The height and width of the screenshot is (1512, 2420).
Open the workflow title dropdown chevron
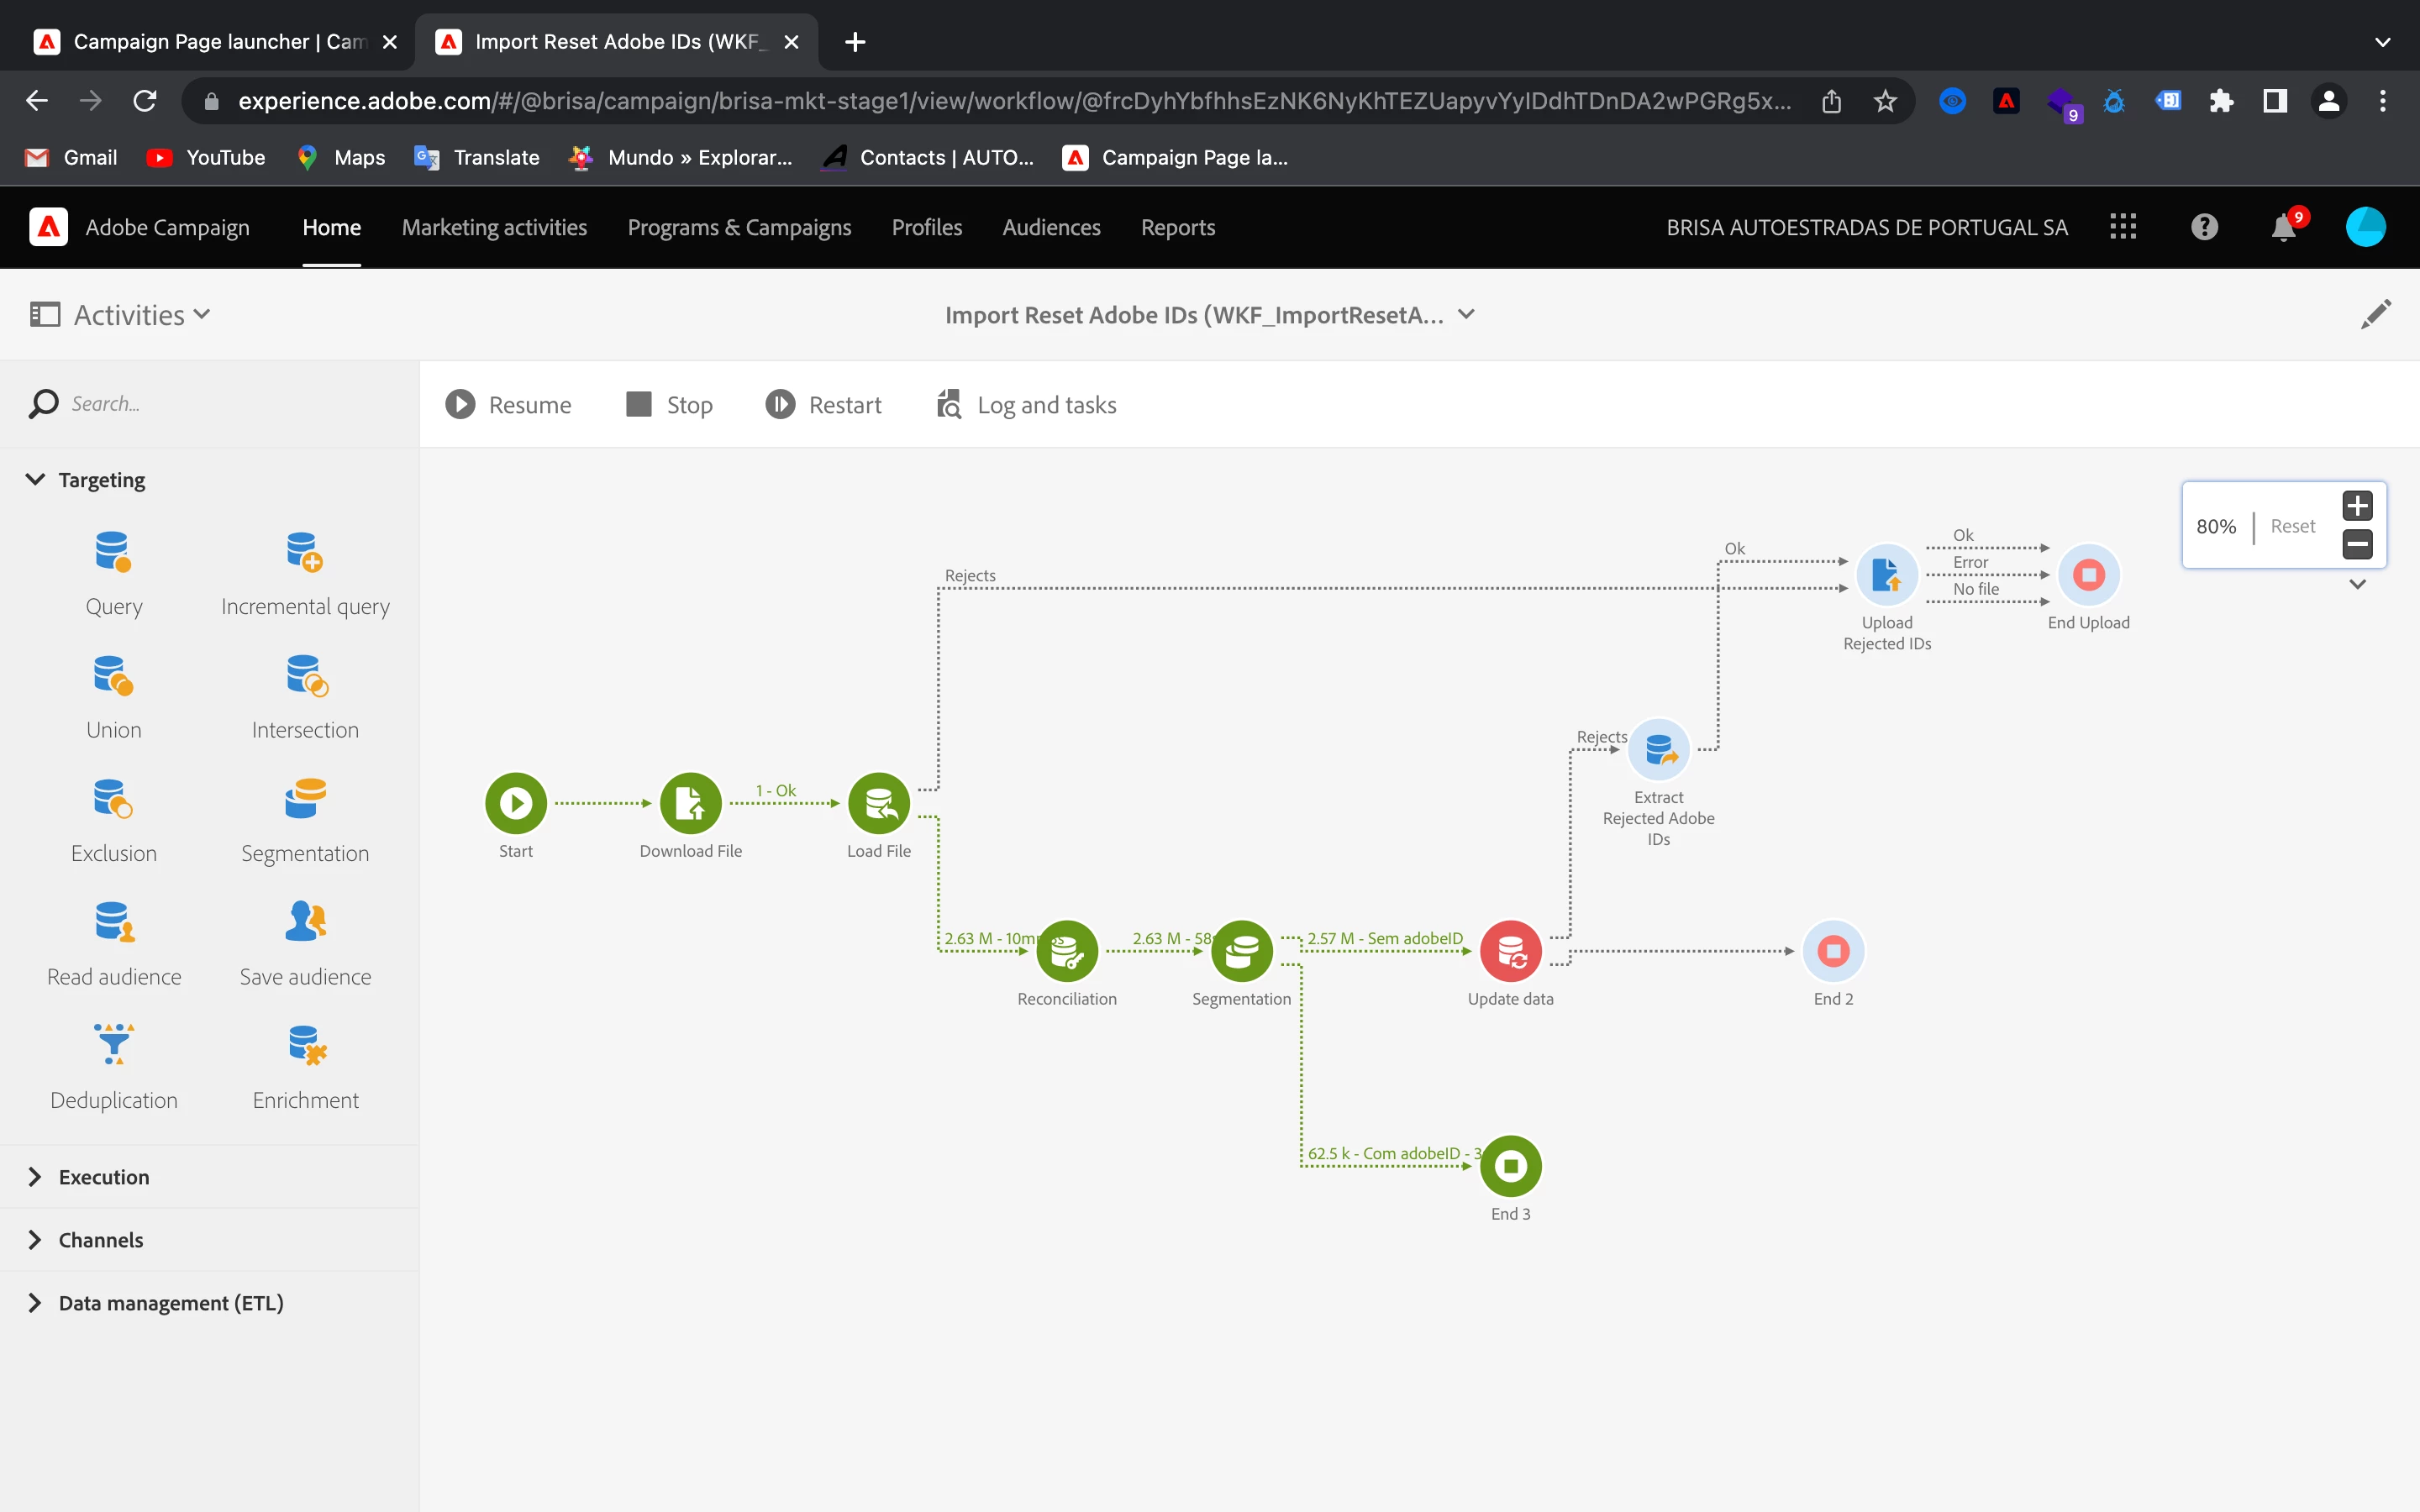point(1467,315)
